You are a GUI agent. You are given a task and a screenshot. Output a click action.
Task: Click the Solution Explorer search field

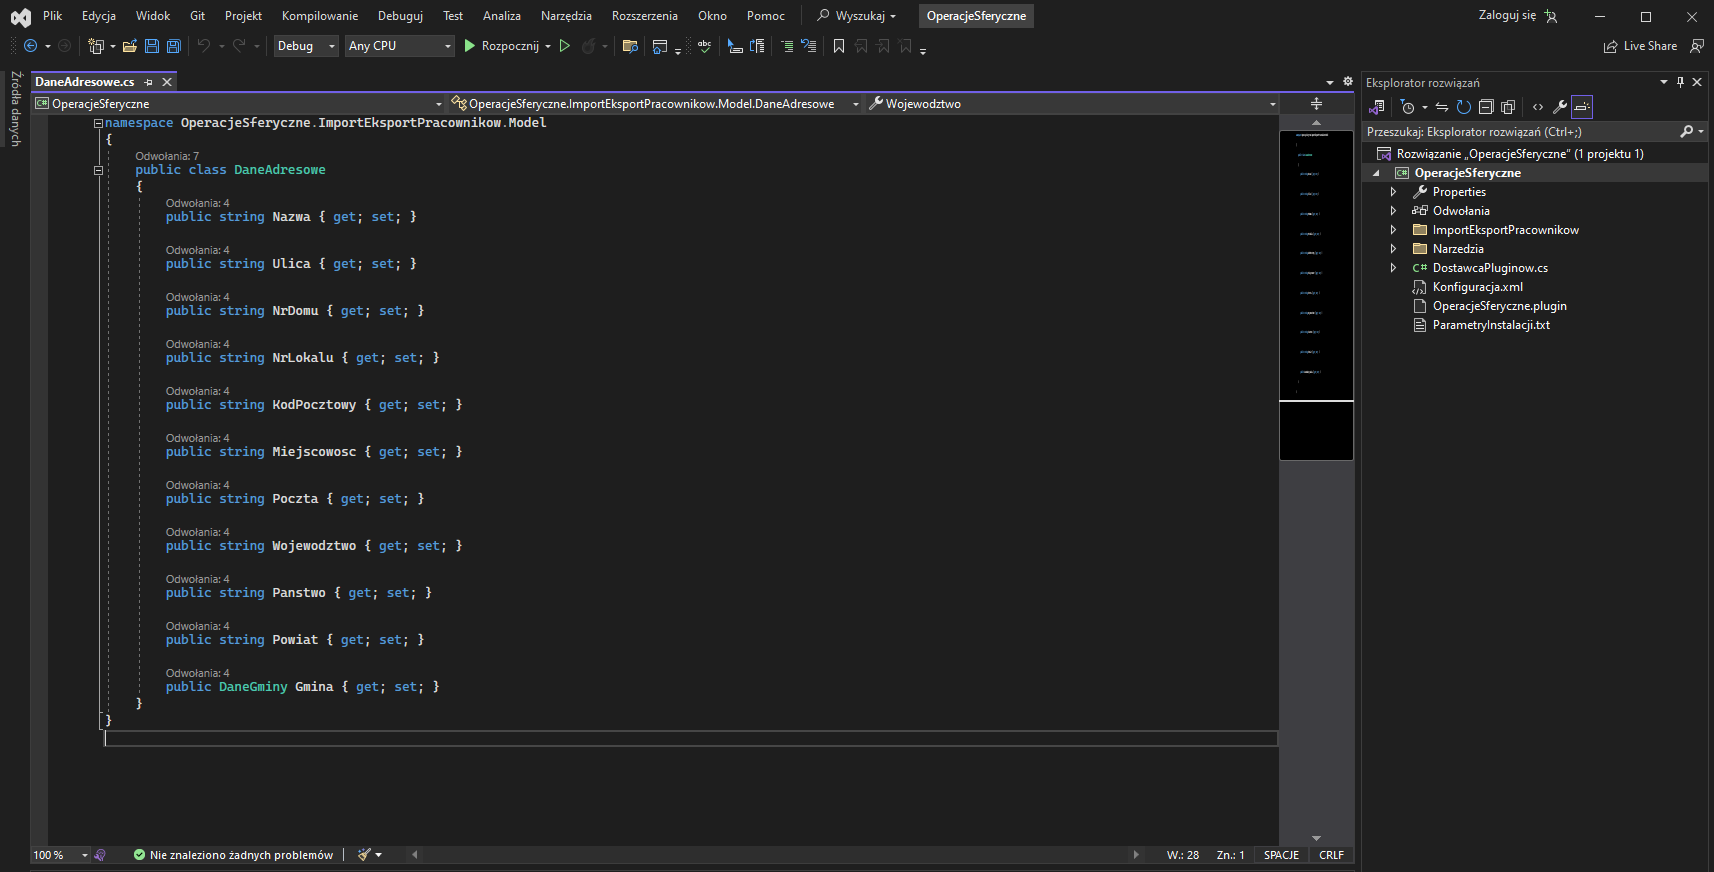click(x=1520, y=132)
